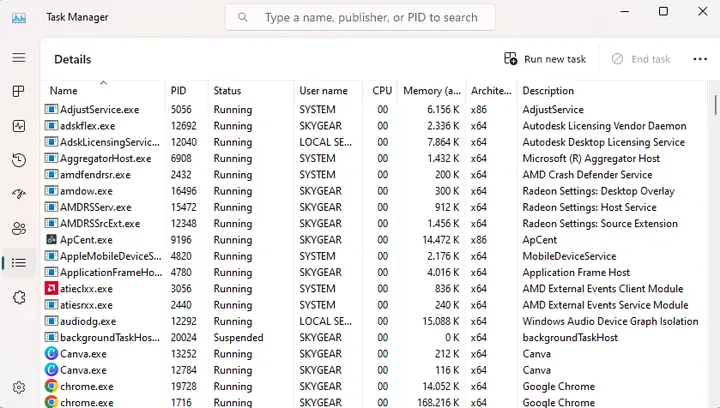Click the ApCent.exe process icon
This screenshot has width=720, height=408.
pyautogui.click(x=51, y=240)
